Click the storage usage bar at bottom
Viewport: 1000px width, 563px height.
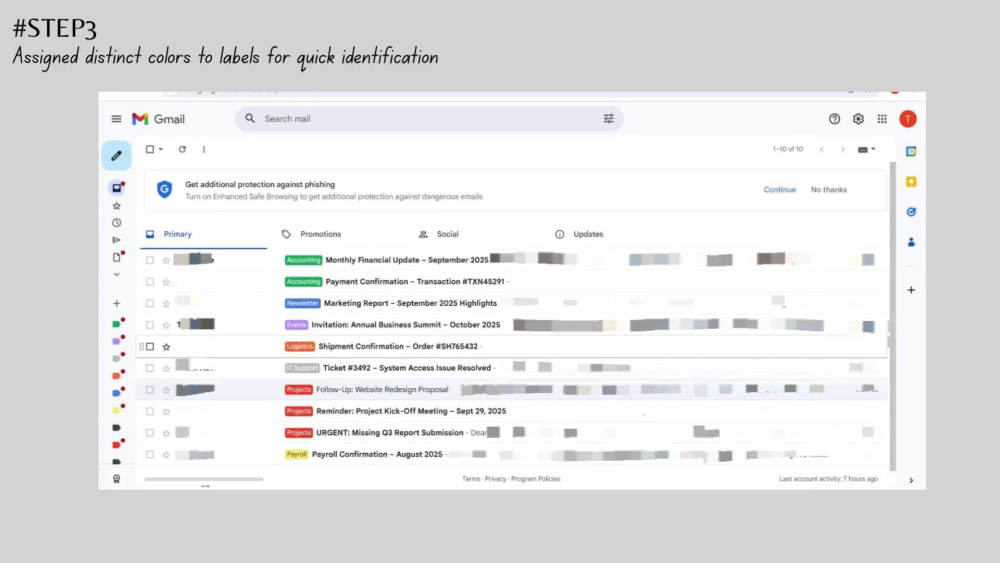coord(203,479)
